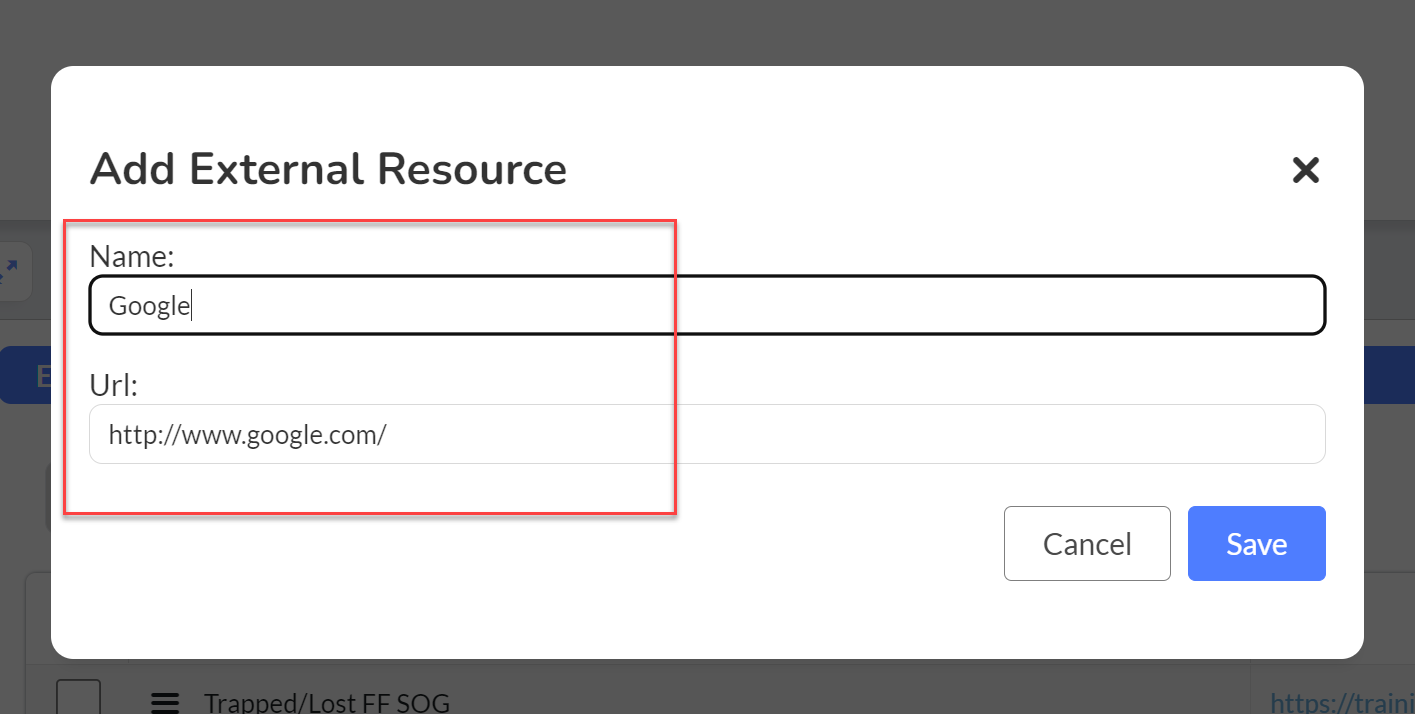Viewport: 1415px width, 714px height.
Task: Click the dimmed backdrop above the dialog
Action: (x=707, y=32)
